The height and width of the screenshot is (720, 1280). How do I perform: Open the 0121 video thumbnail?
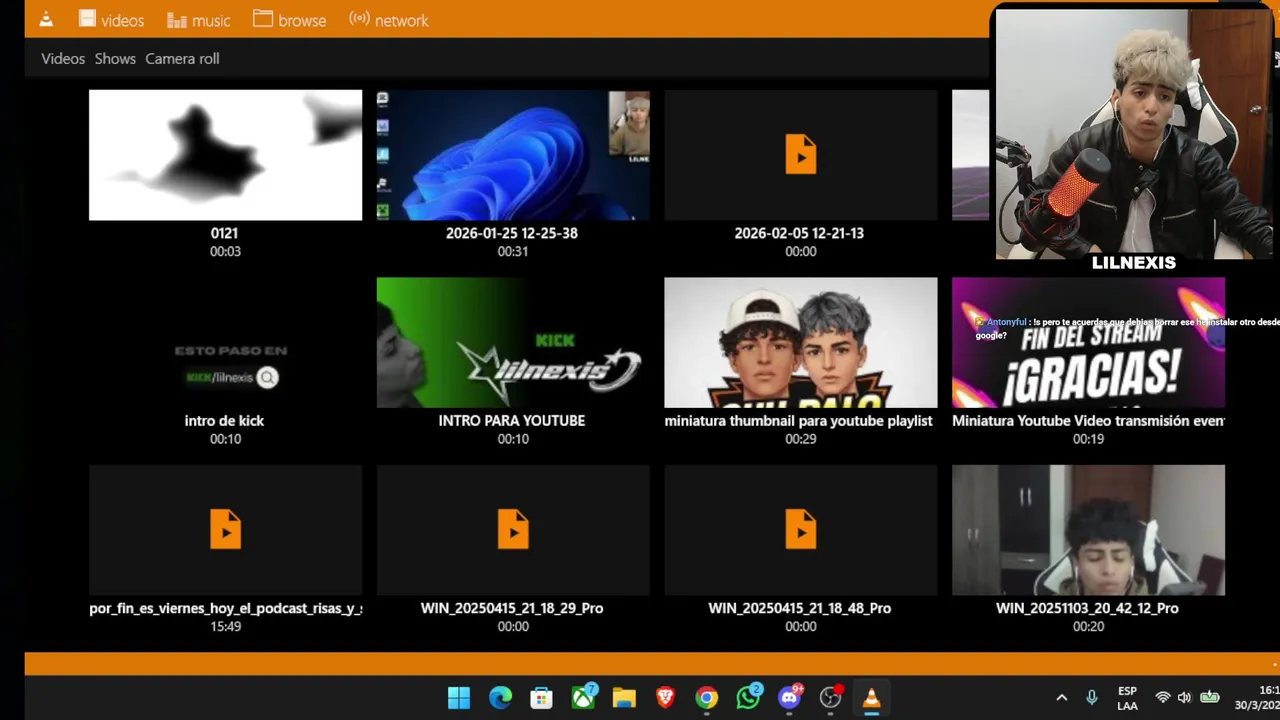click(x=225, y=155)
